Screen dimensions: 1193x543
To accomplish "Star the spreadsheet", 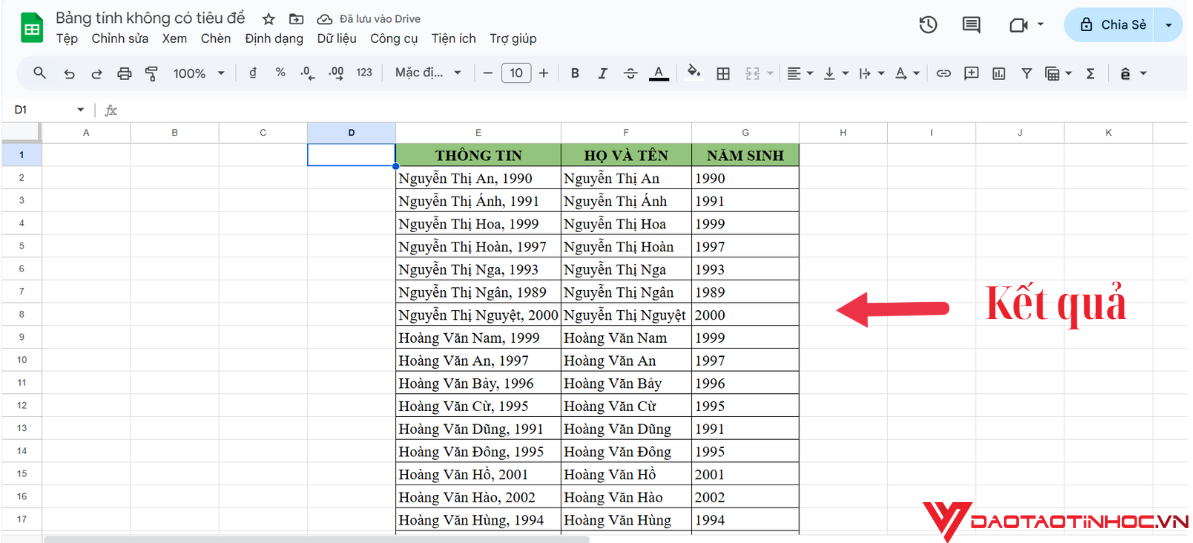I will pyautogui.click(x=269, y=19).
